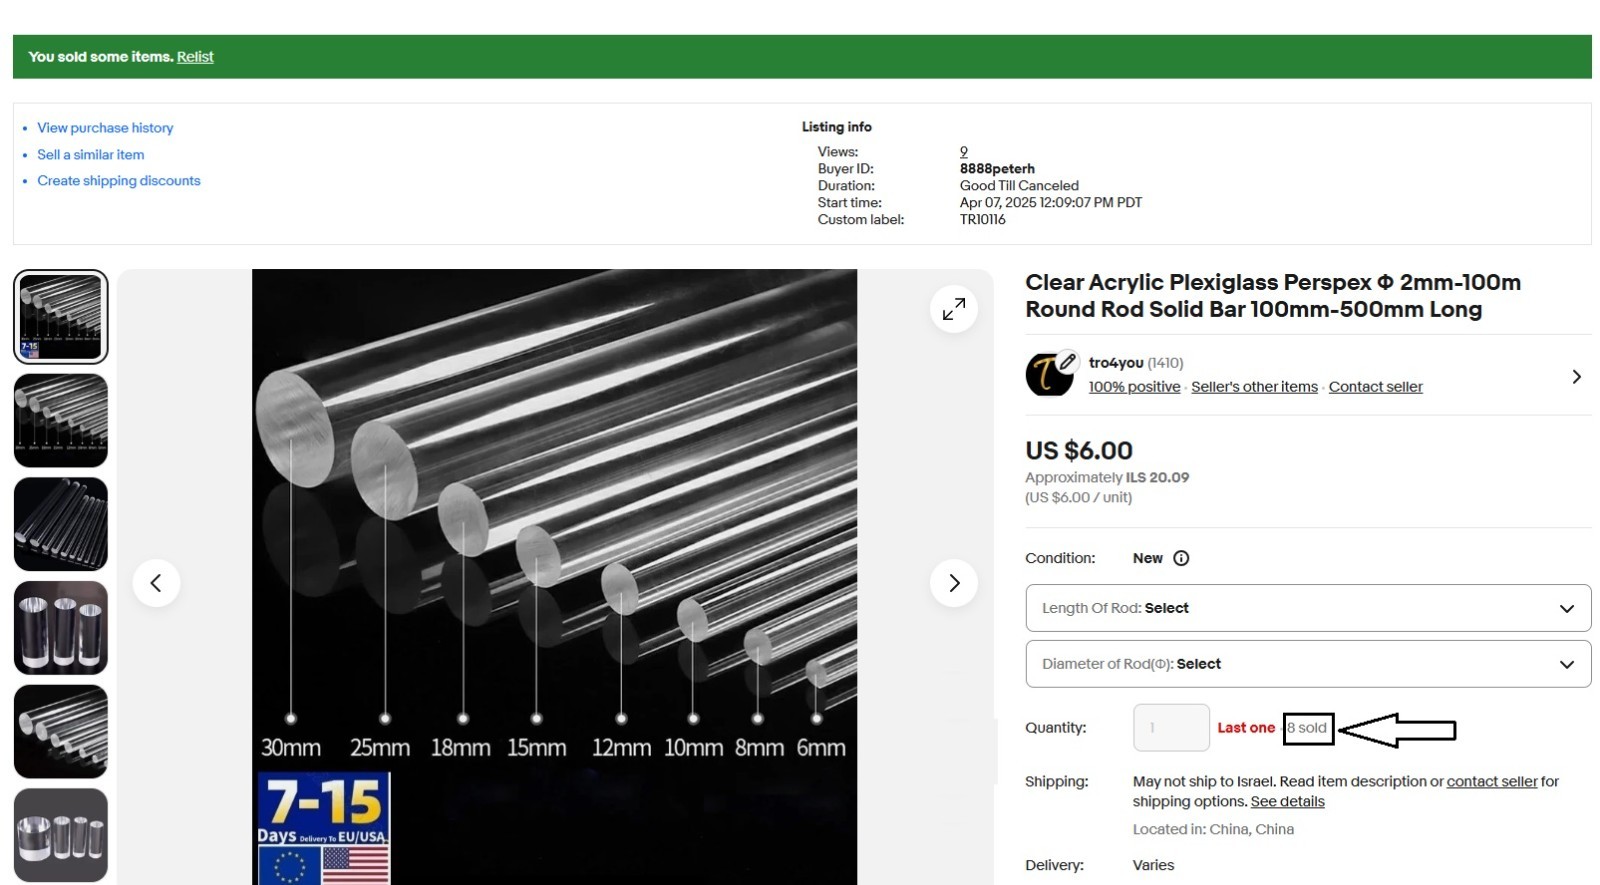Select the first rod thumbnail image

point(60,316)
